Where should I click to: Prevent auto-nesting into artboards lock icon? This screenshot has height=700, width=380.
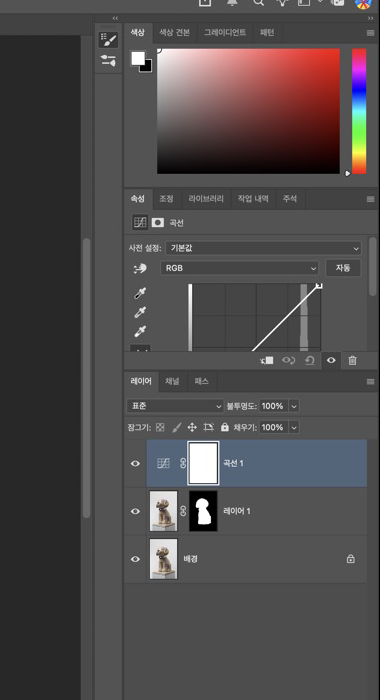pyautogui.click(x=209, y=427)
